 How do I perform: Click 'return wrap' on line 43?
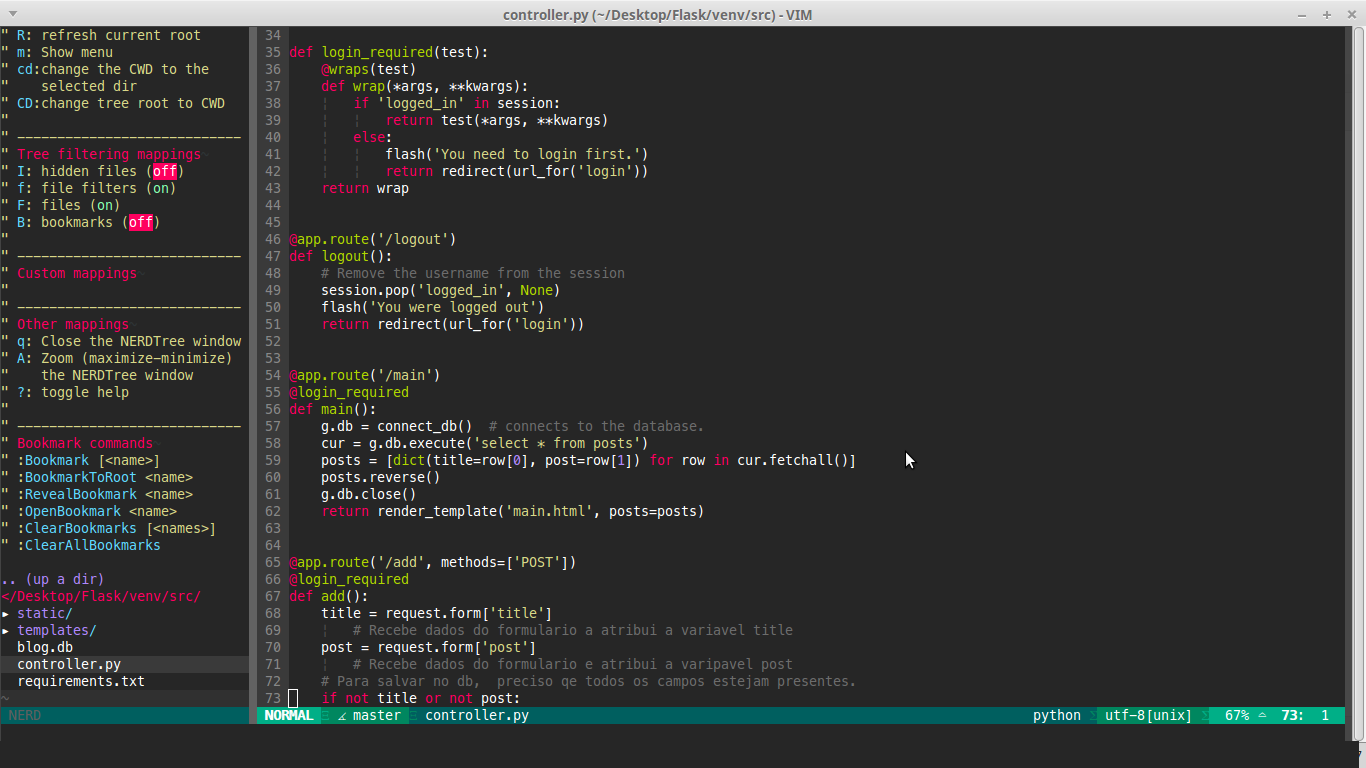pos(365,188)
